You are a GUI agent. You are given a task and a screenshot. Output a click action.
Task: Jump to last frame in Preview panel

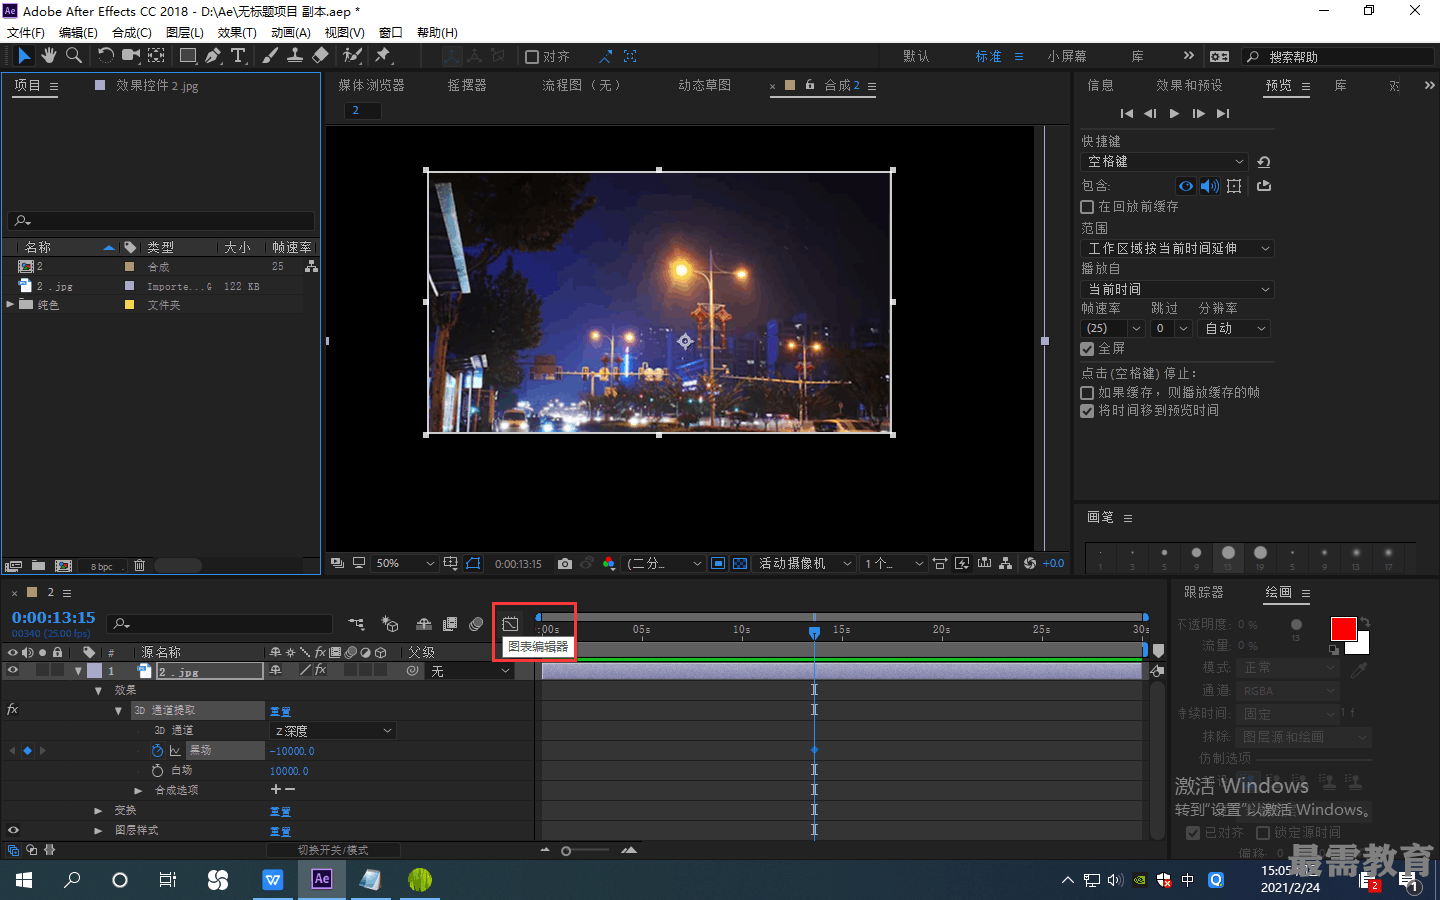click(x=1222, y=114)
